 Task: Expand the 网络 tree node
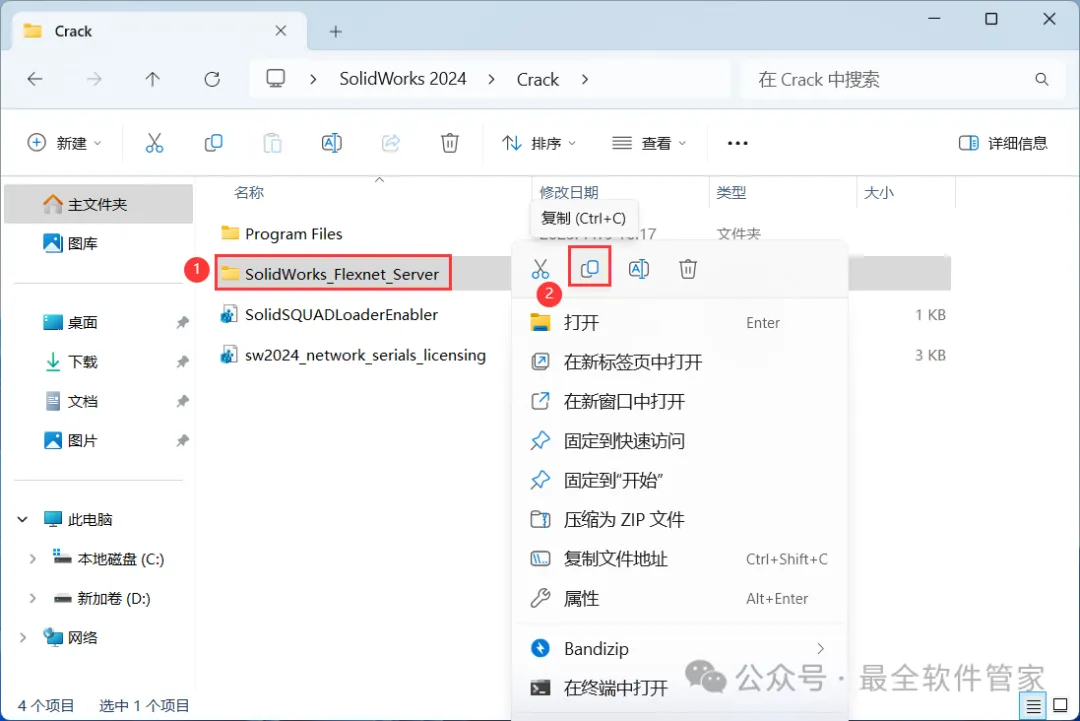coord(22,638)
